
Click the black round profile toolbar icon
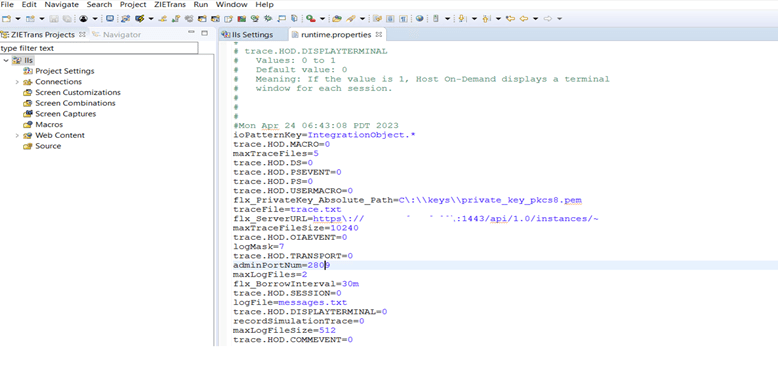[x=83, y=19]
